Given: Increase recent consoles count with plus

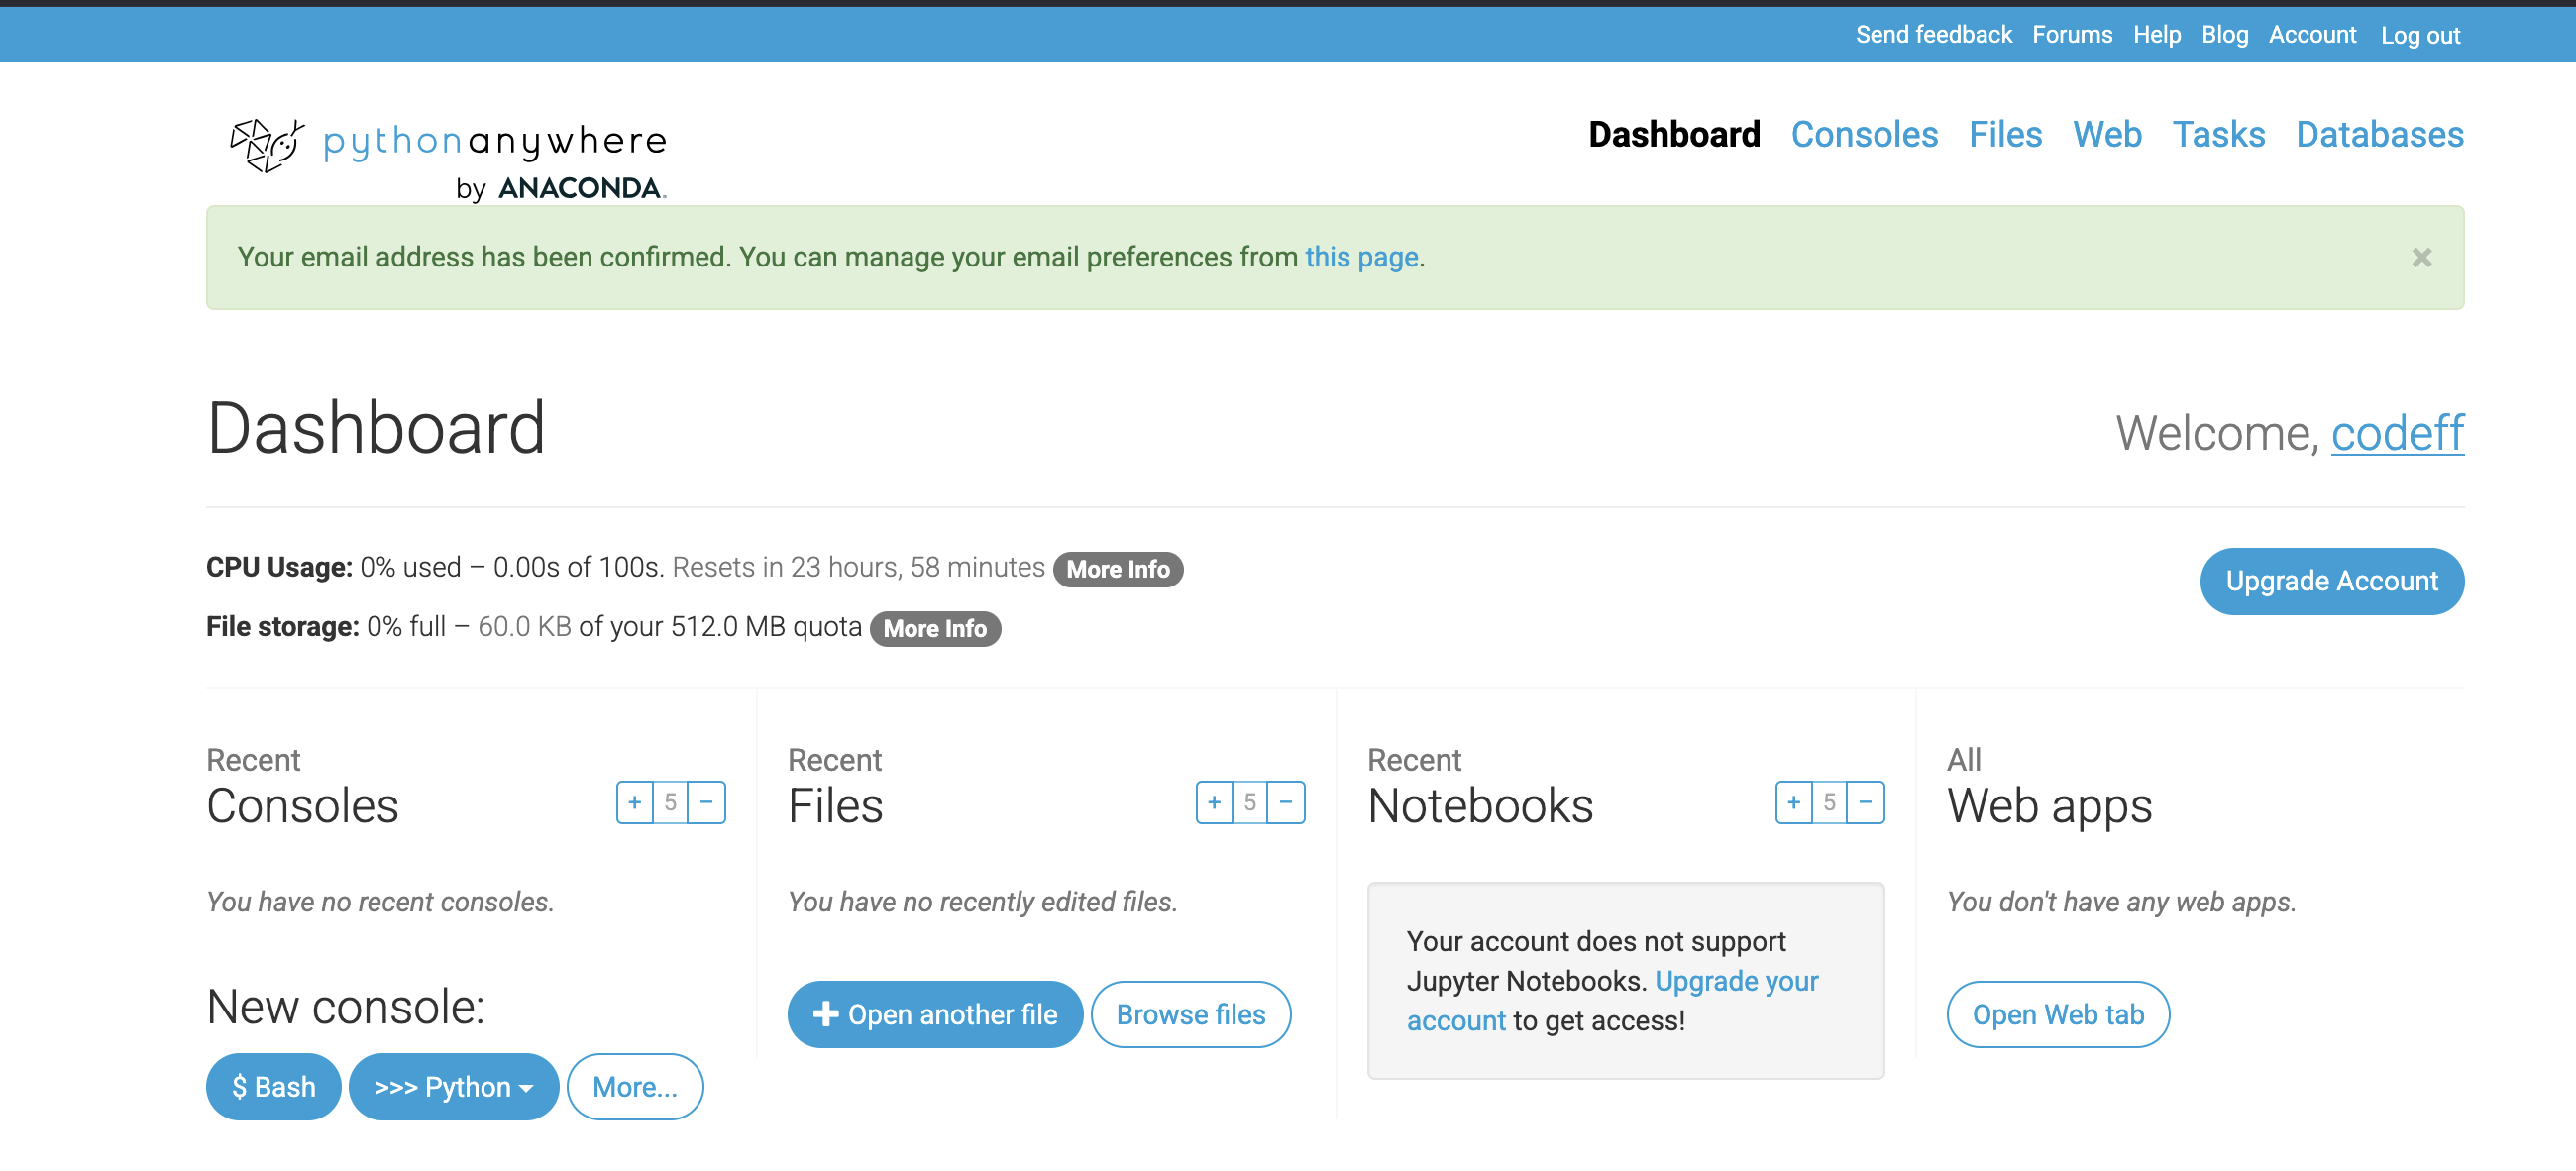Looking at the screenshot, I should coord(634,802).
